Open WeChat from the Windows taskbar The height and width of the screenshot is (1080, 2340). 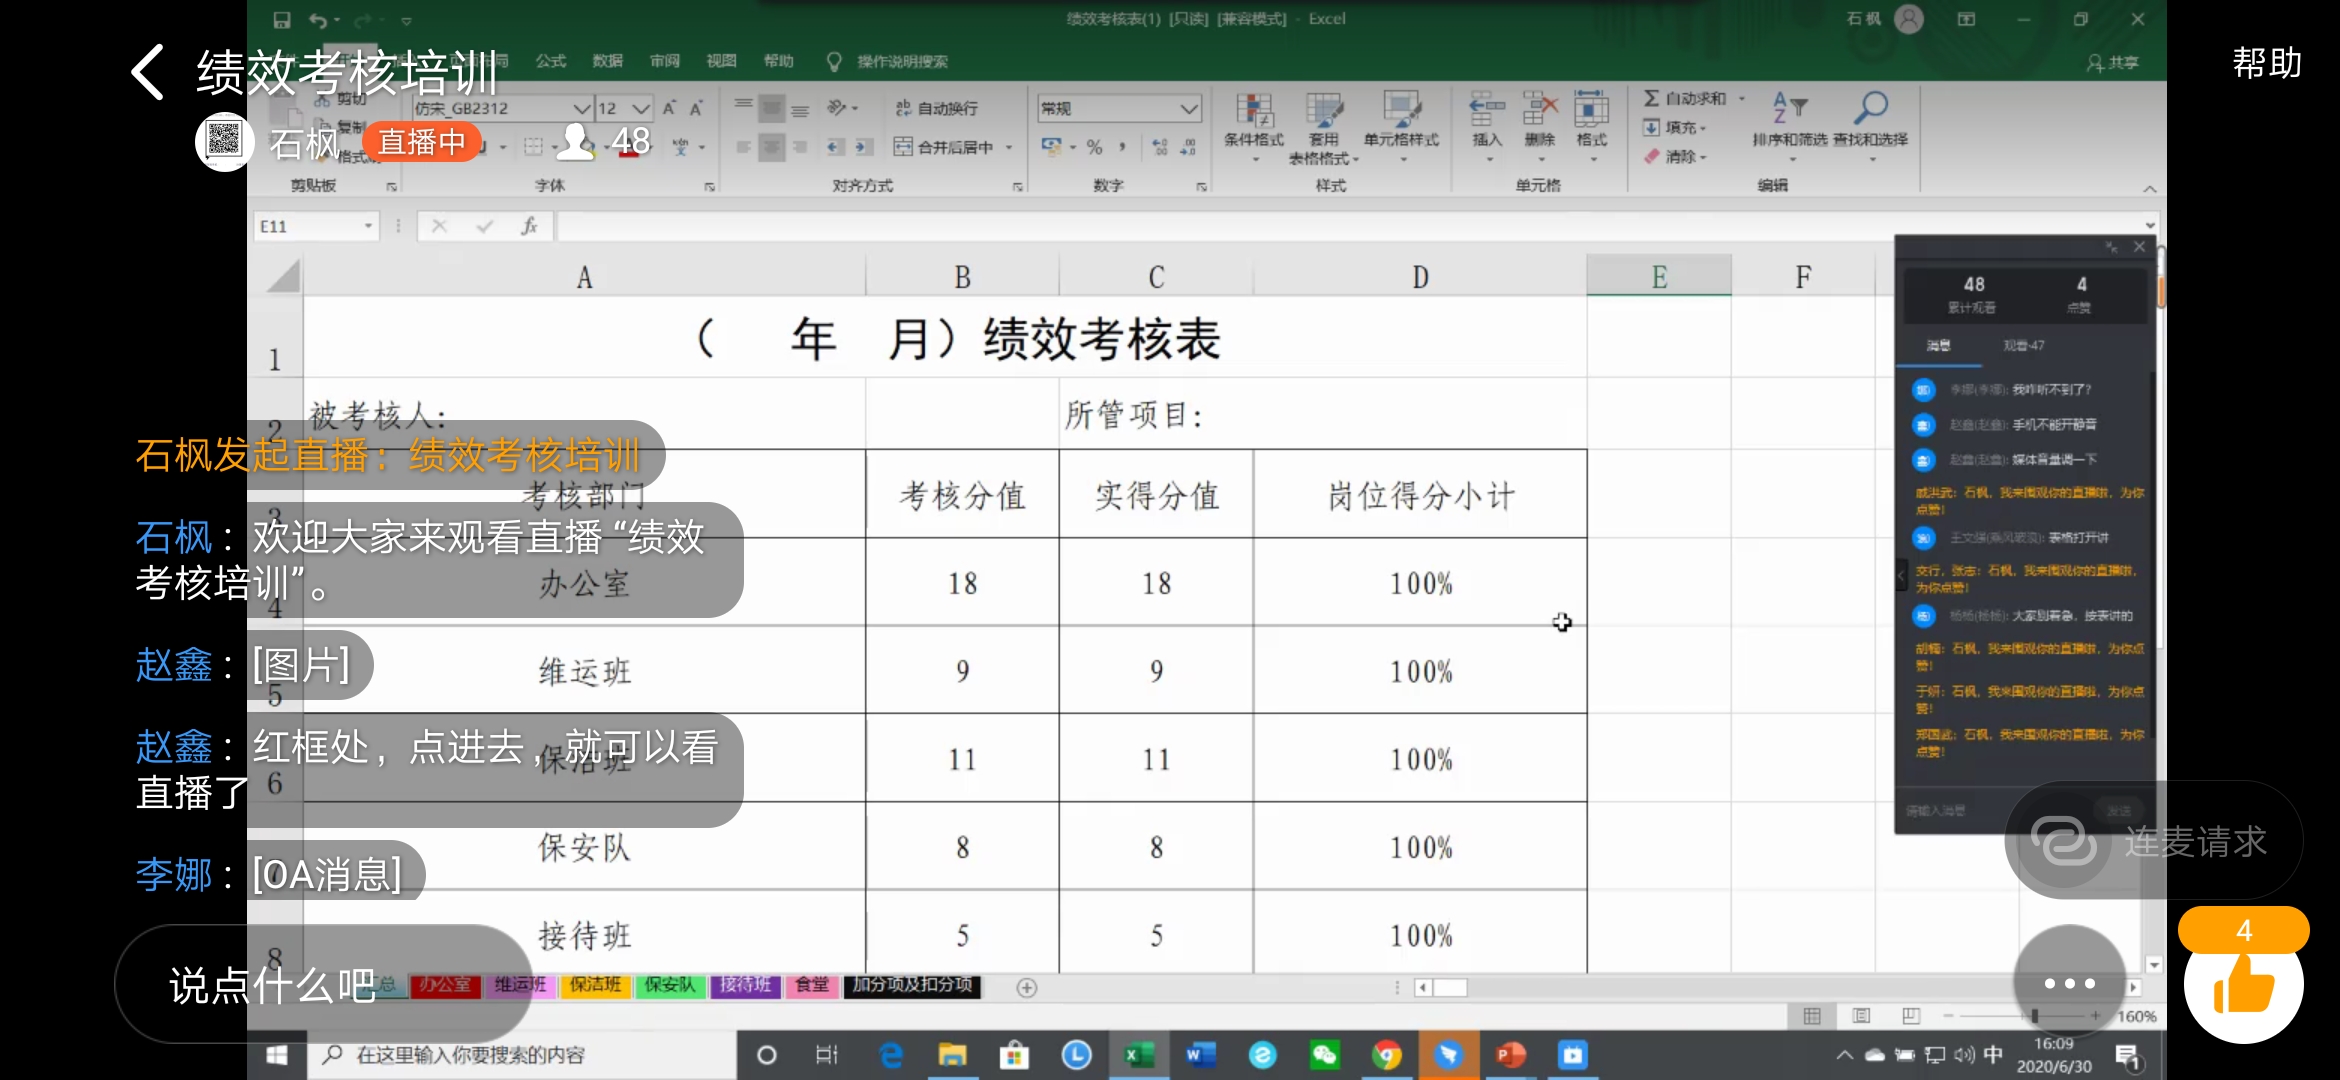[x=1324, y=1055]
